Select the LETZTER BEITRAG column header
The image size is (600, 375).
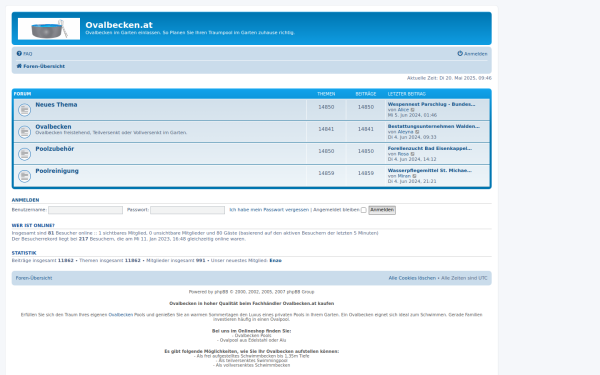[x=407, y=94]
